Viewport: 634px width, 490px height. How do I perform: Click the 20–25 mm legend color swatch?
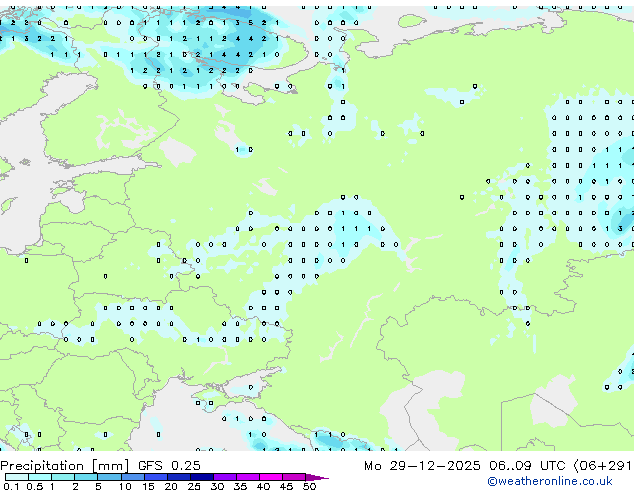(178, 477)
